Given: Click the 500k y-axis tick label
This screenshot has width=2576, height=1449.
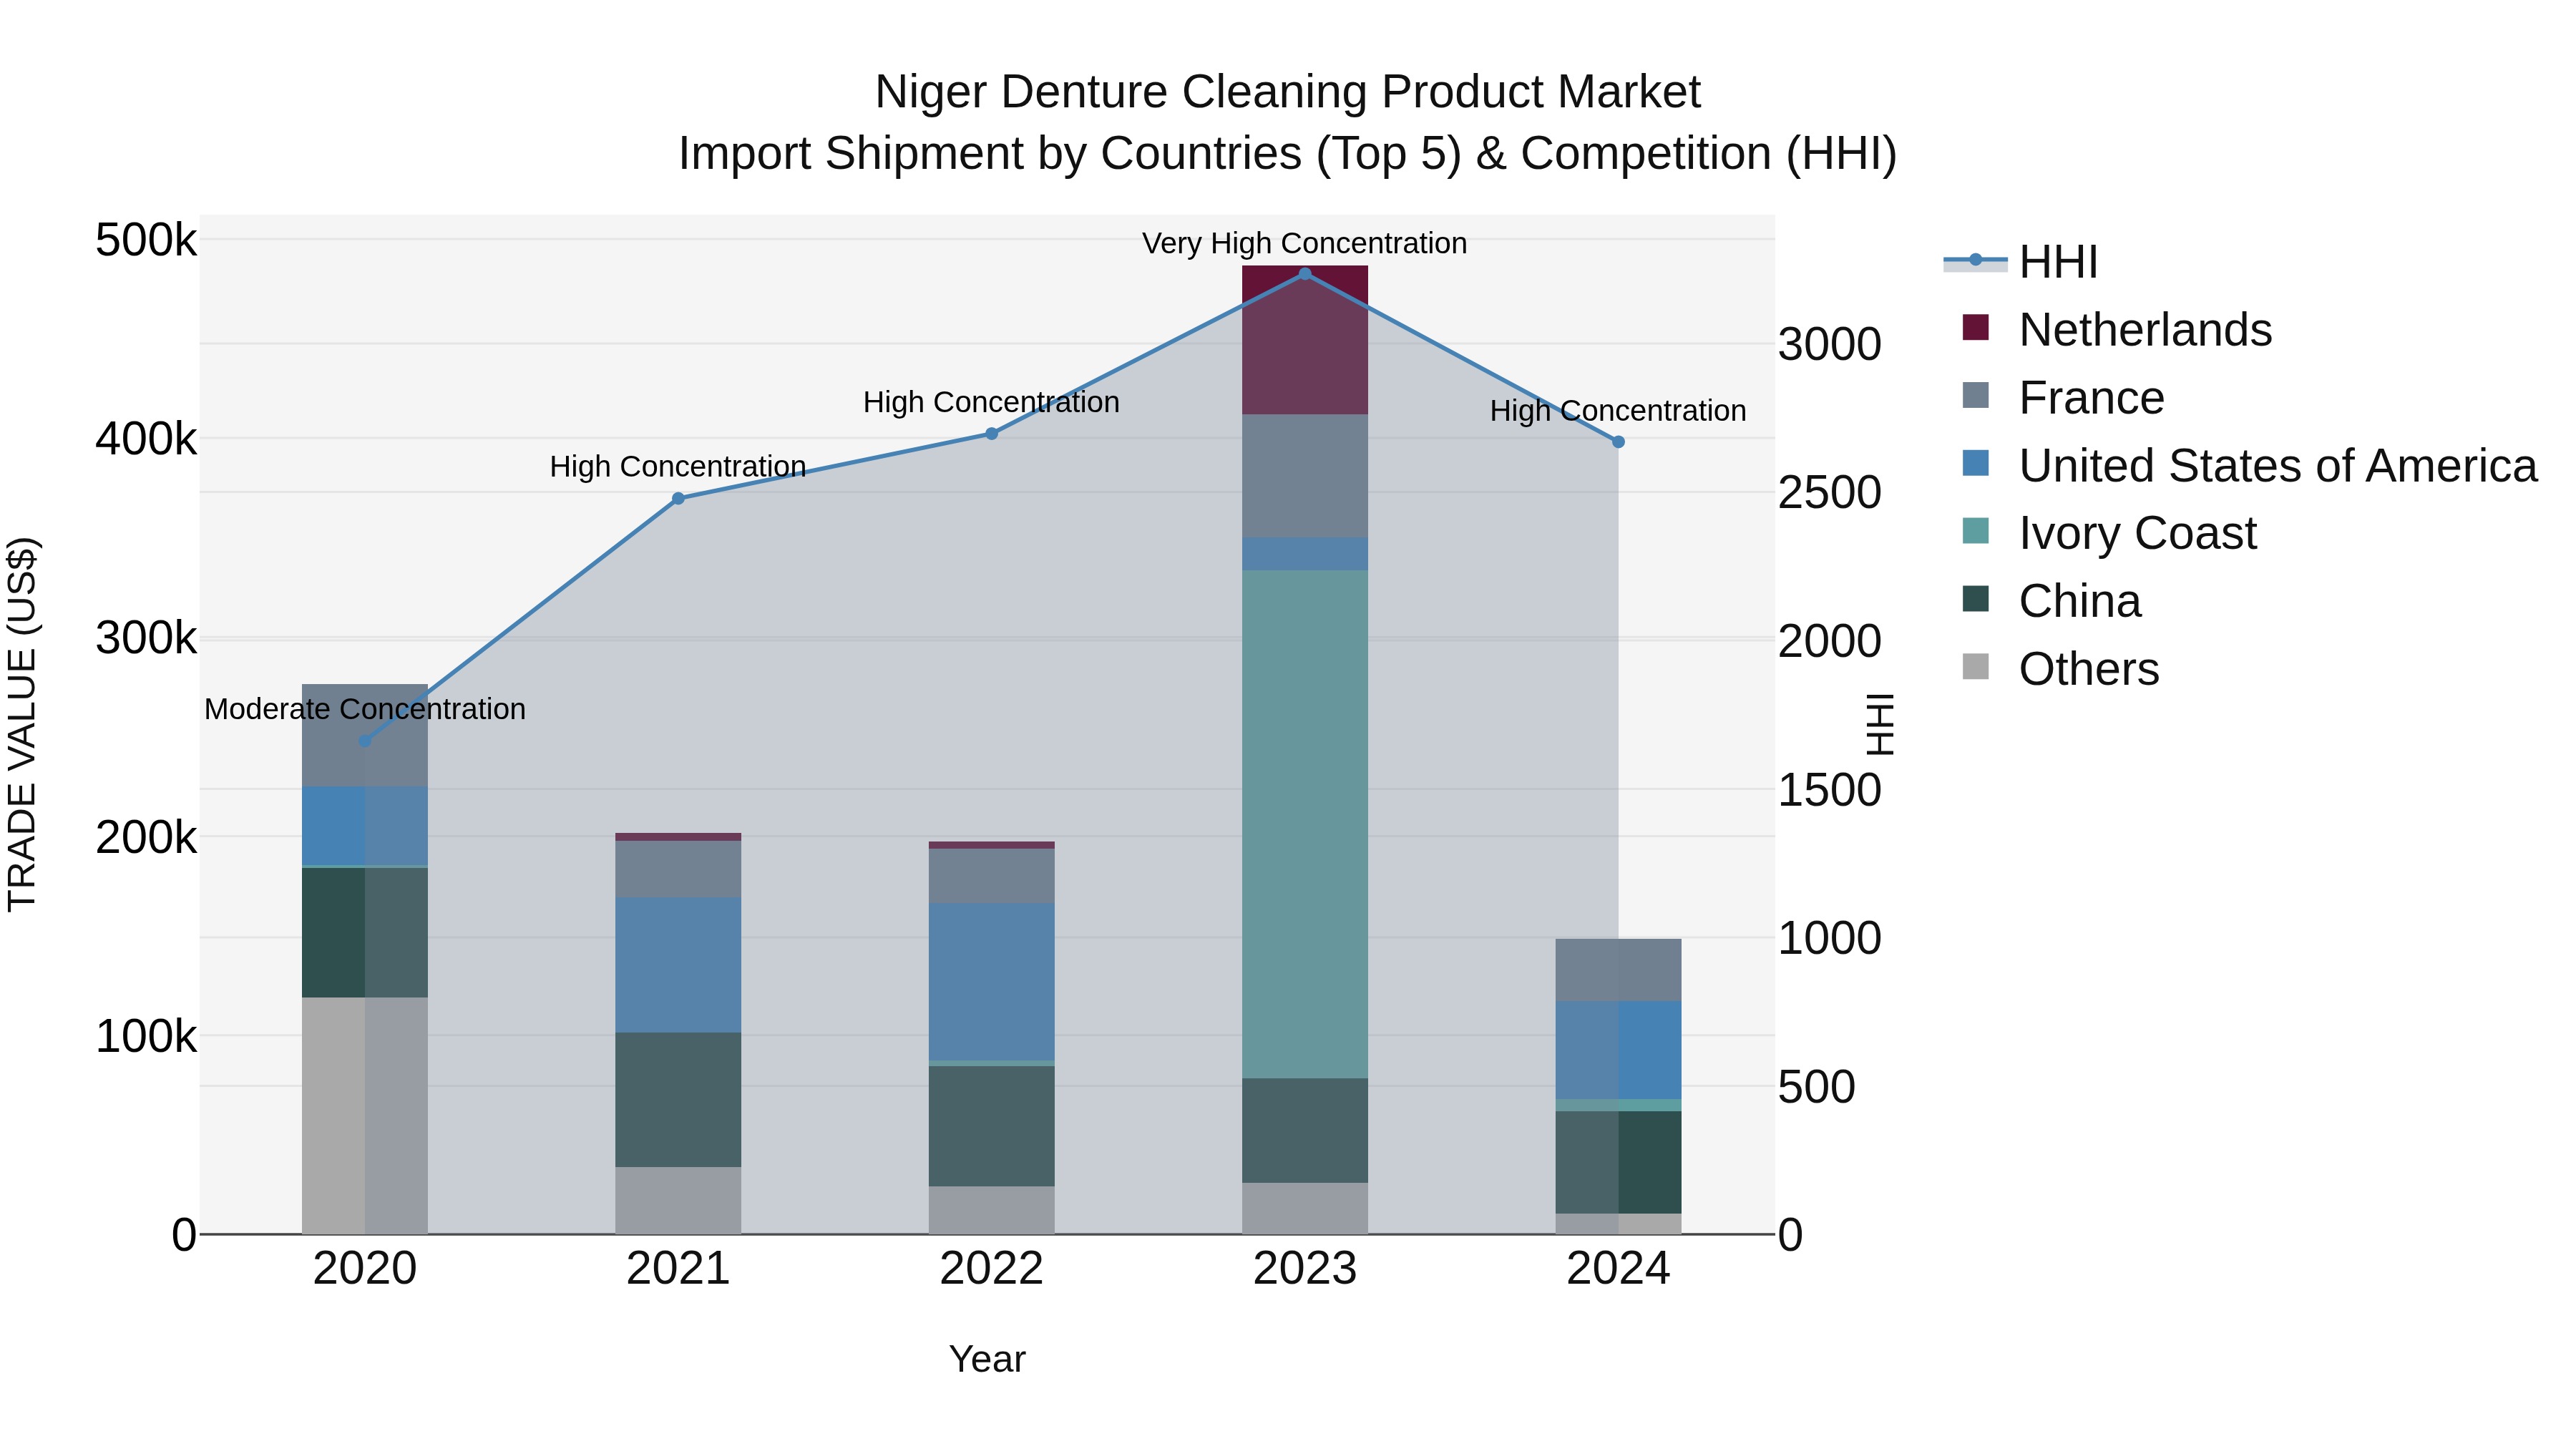Looking at the screenshot, I should (146, 240).
